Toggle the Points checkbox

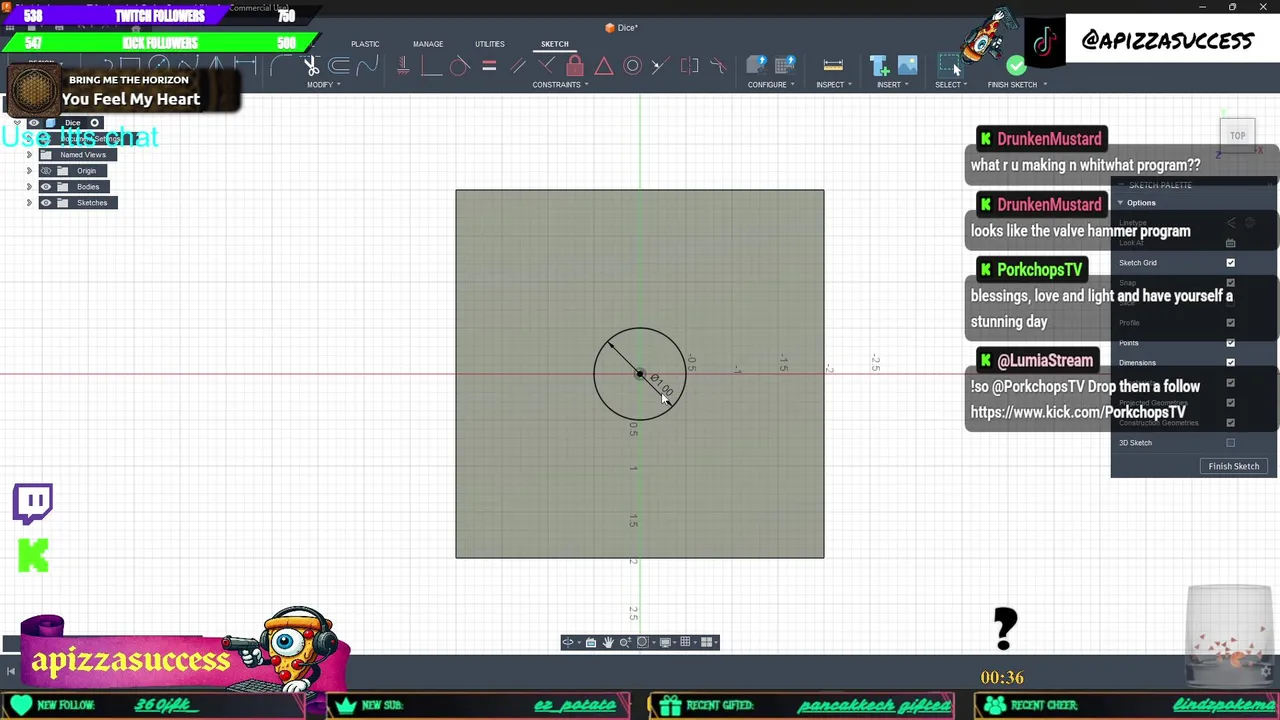pyautogui.click(x=1230, y=343)
